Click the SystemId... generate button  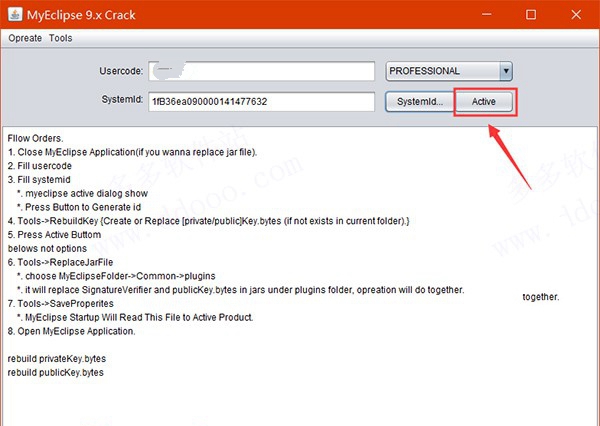[x=420, y=102]
